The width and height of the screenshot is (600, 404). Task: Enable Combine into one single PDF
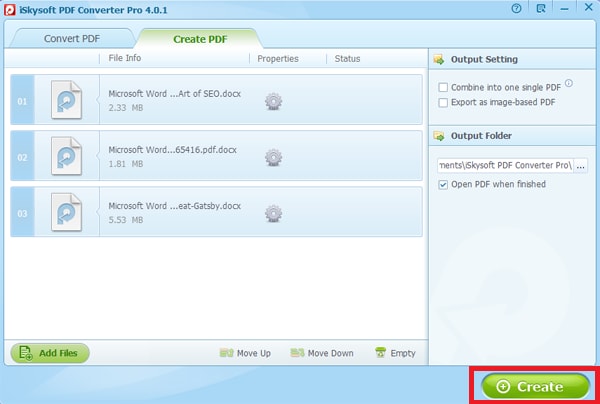click(x=443, y=88)
